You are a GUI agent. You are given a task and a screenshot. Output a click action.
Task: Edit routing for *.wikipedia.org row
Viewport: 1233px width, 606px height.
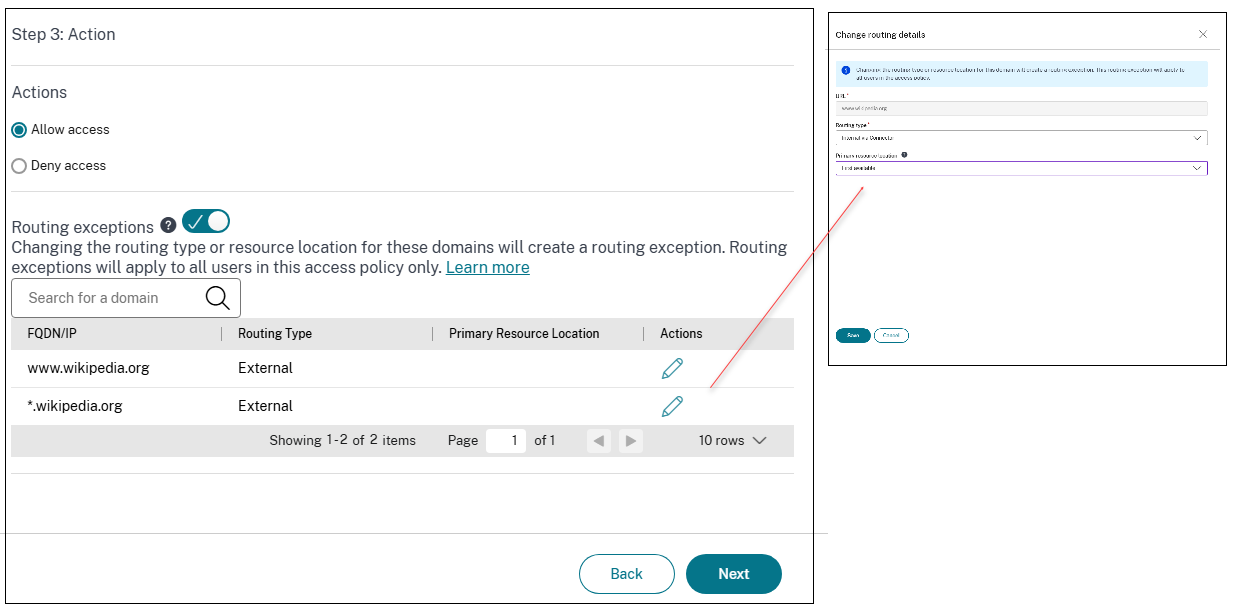[x=673, y=406]
